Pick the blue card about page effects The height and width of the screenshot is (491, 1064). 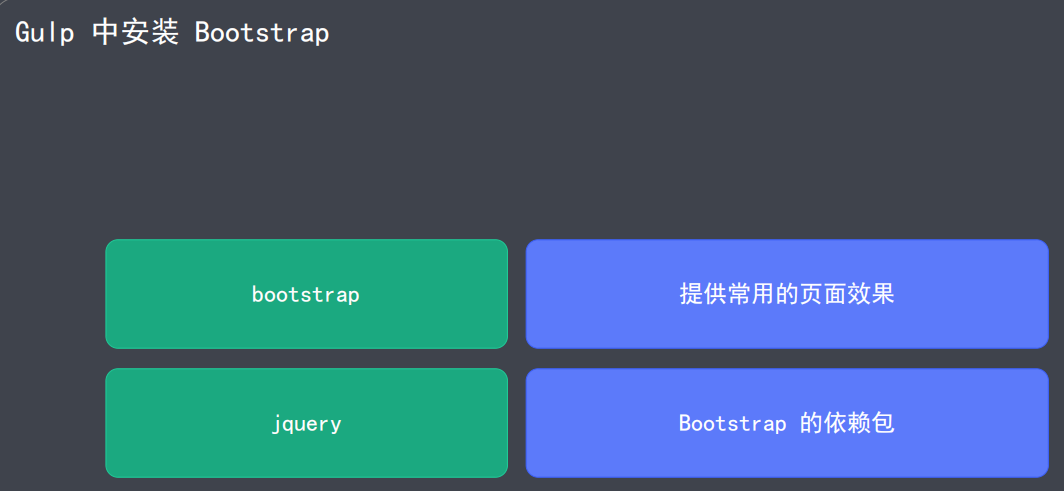point(786,294)
